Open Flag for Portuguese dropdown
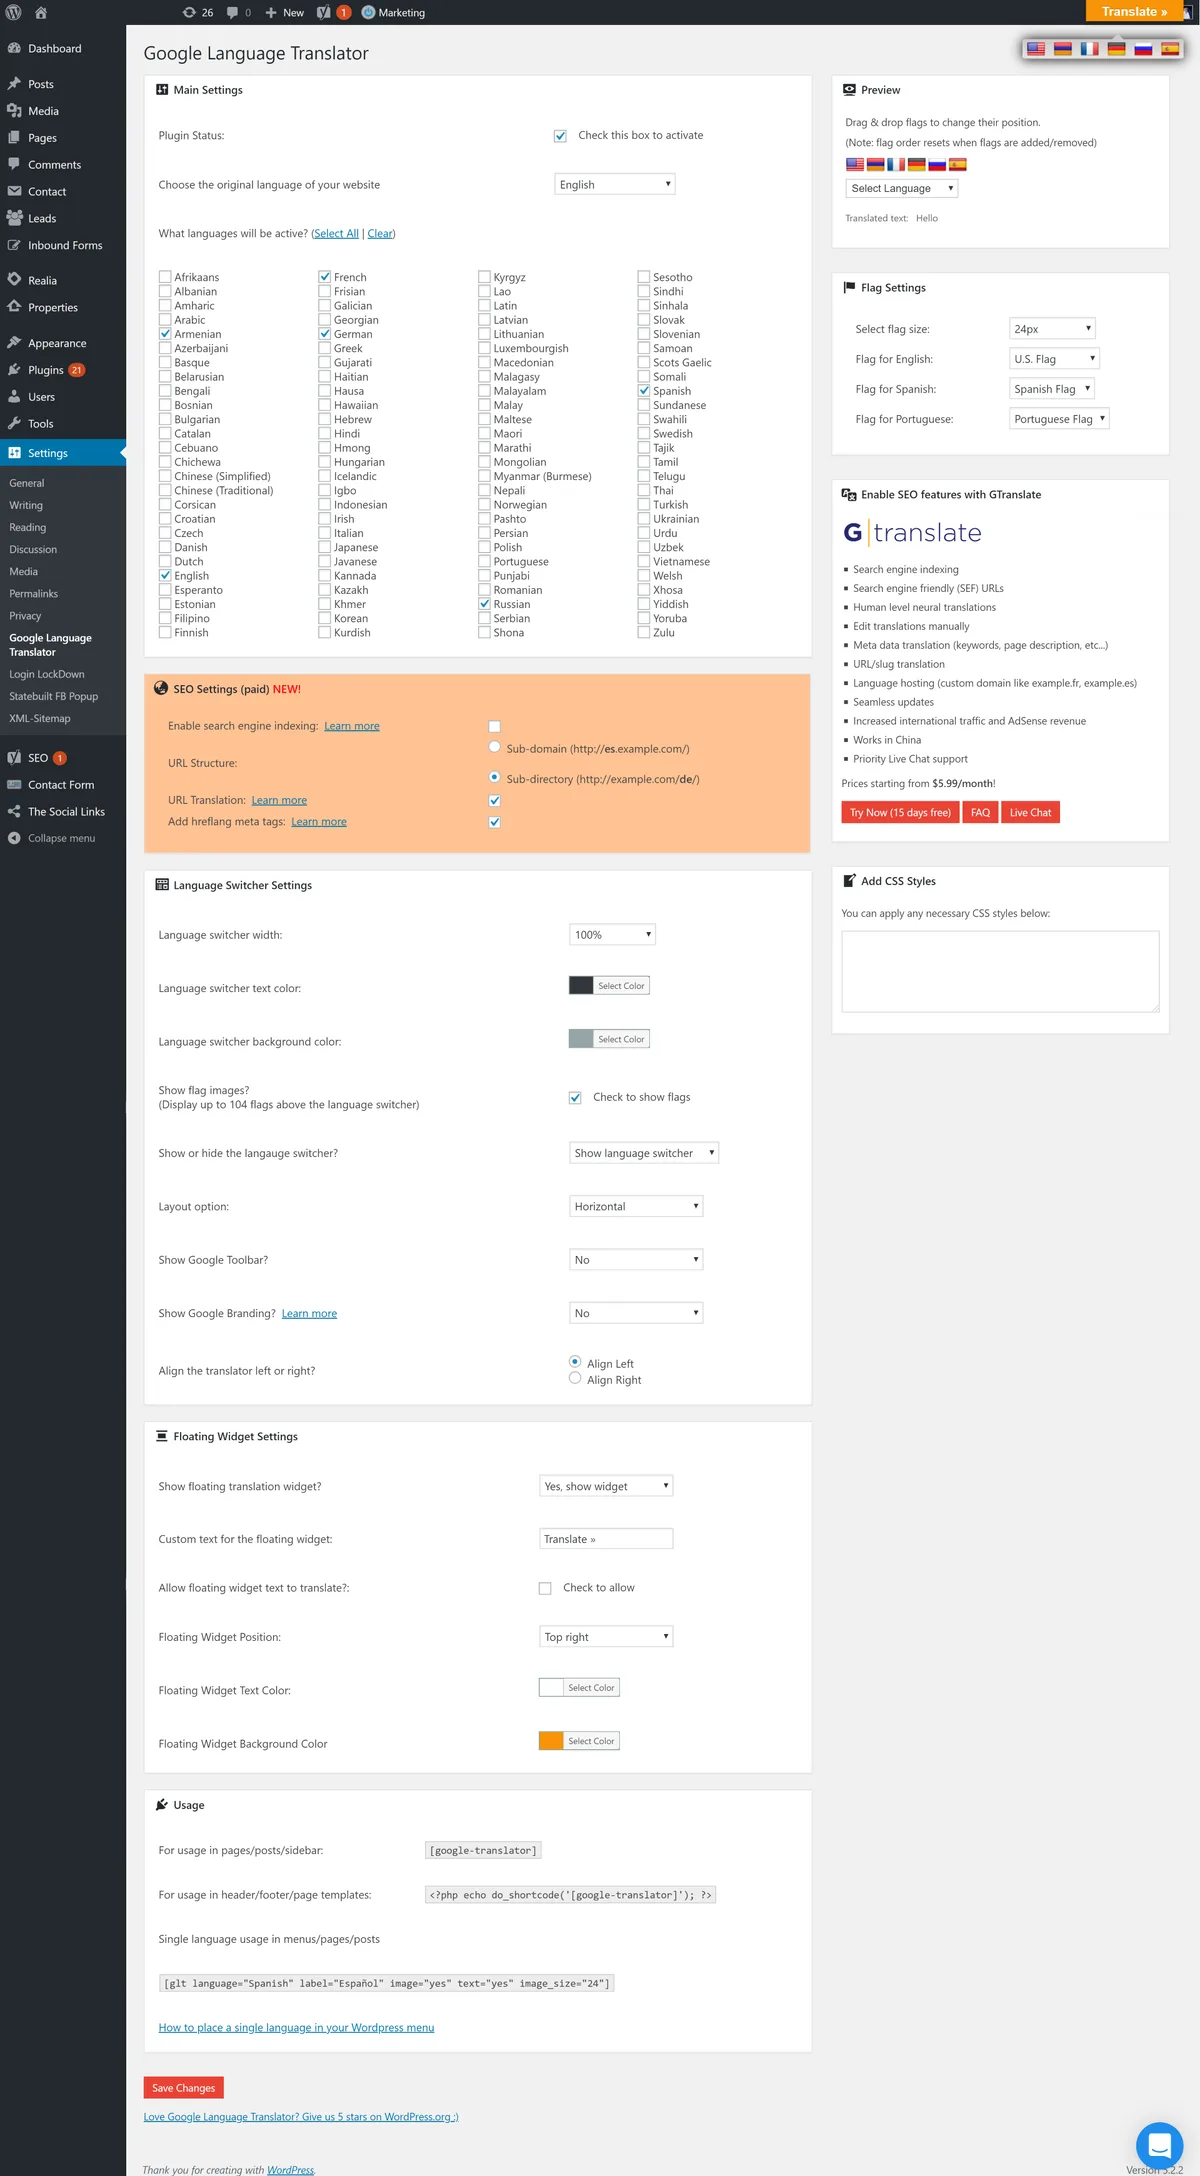1200x2176 pixels. click(1059, 418)
